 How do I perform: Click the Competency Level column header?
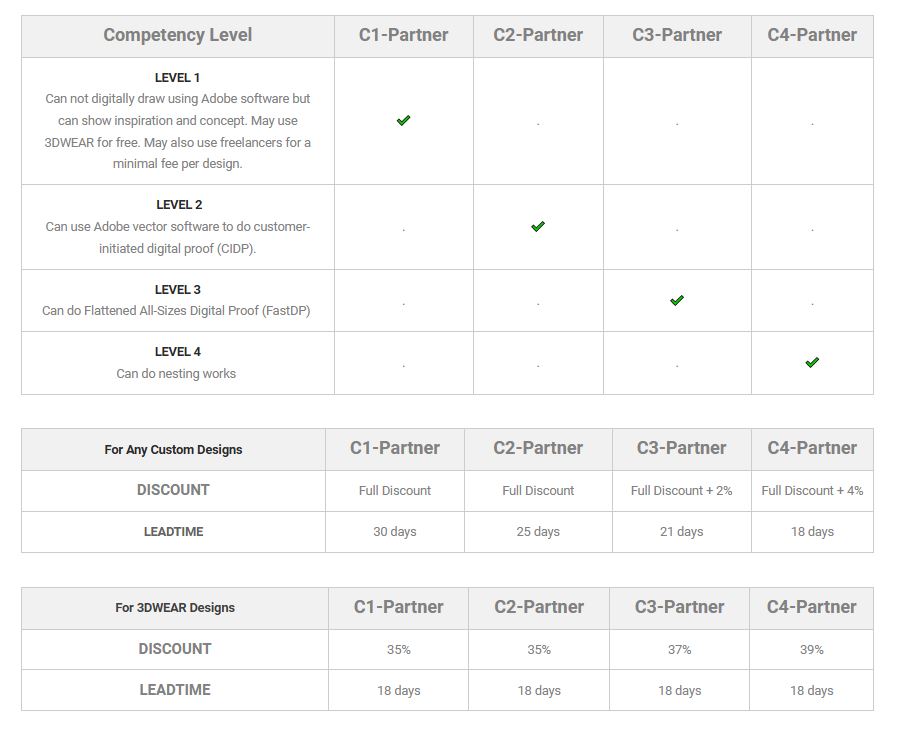pos(177,35)
